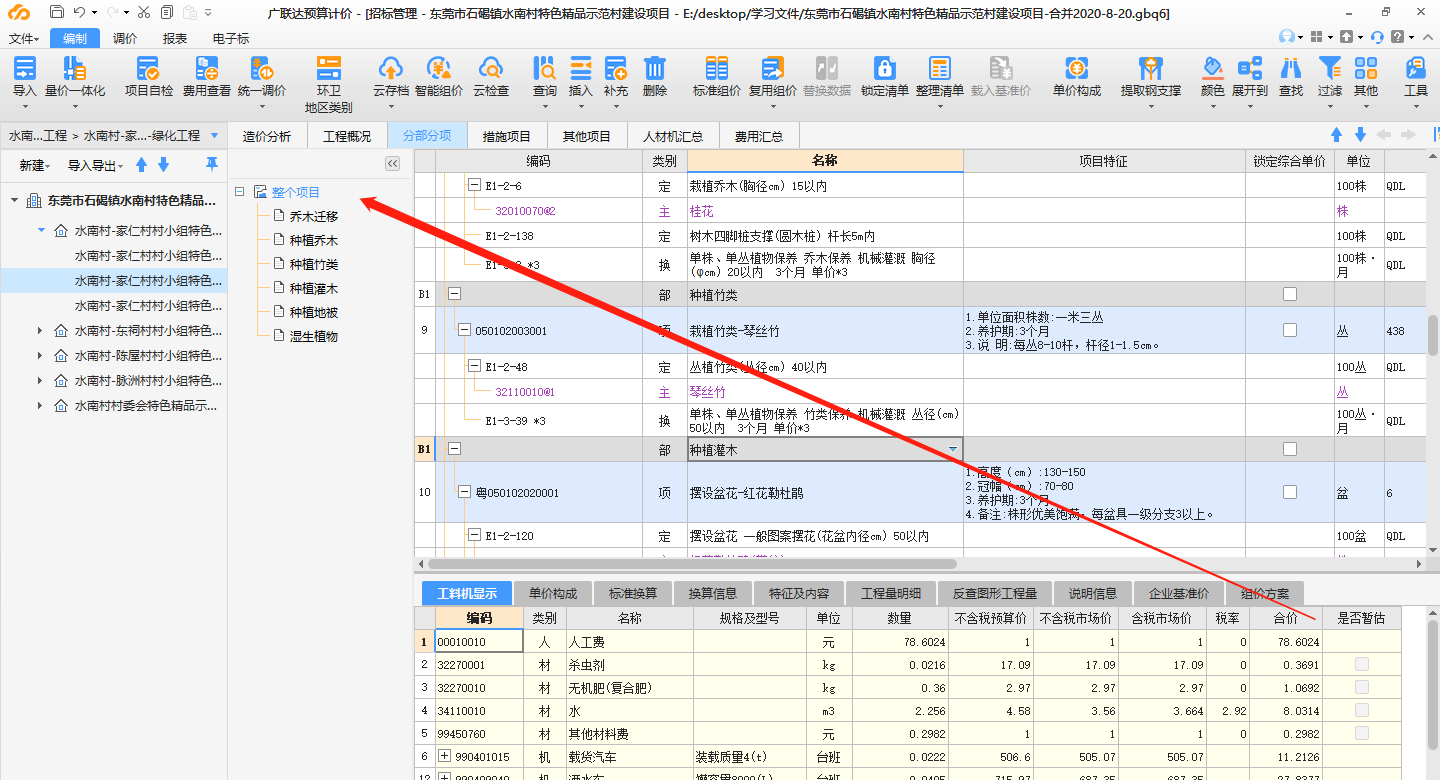Open 标准组价 tool

(717, 77)
